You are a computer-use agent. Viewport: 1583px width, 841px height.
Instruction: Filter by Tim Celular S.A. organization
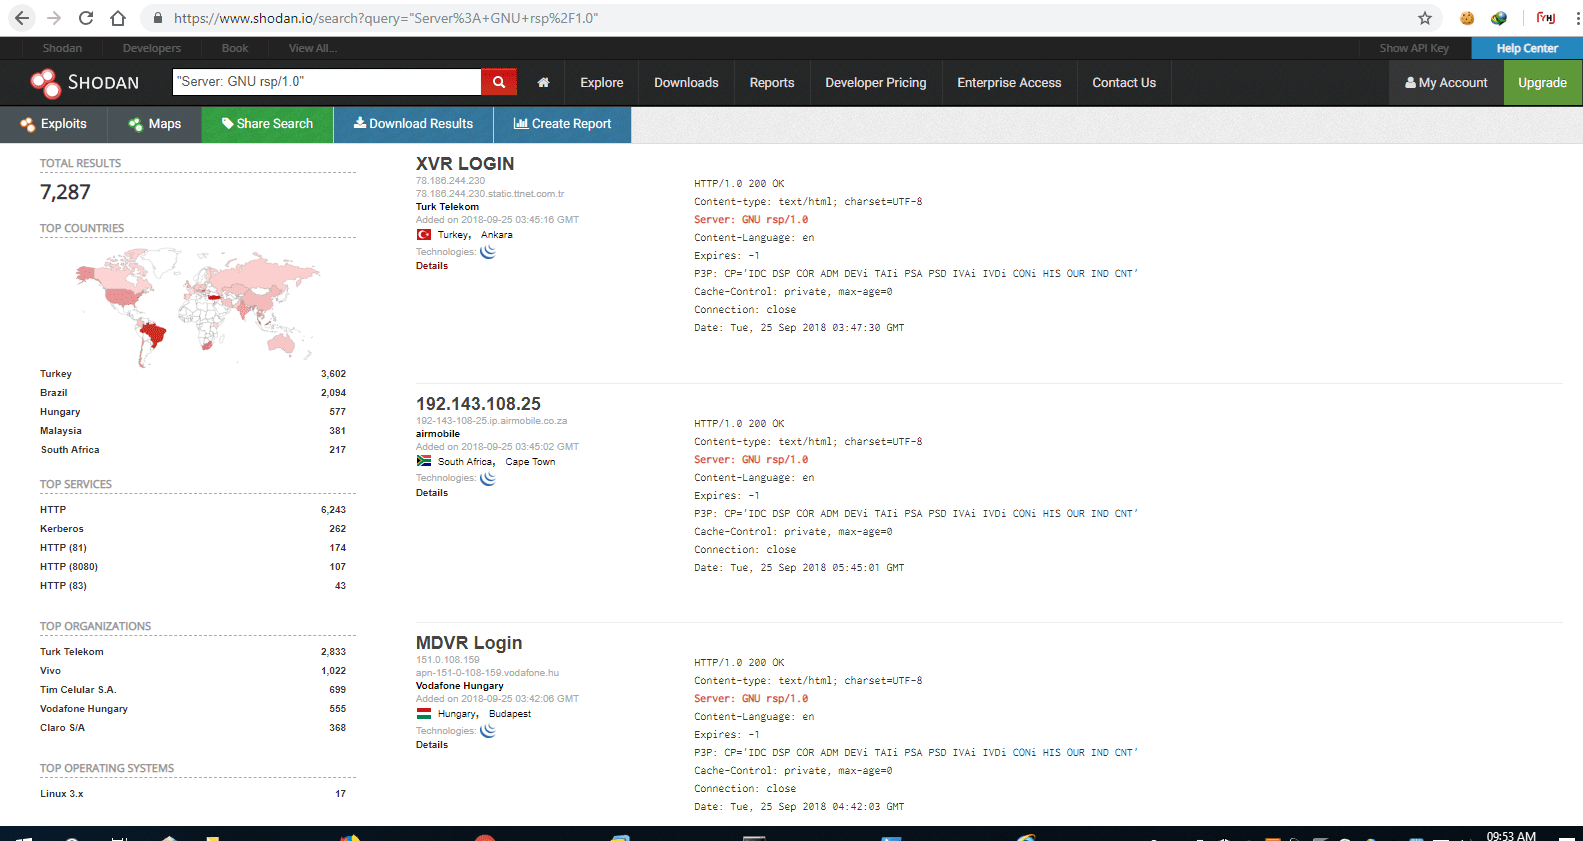pos(78,690)
